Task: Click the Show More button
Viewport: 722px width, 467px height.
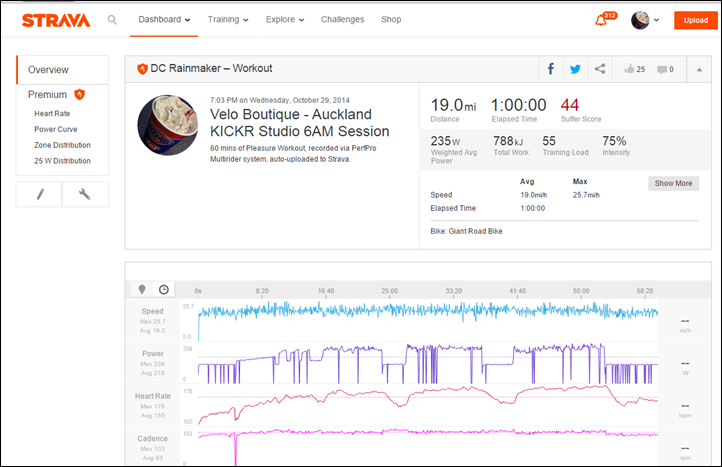Action: point(673,183)
